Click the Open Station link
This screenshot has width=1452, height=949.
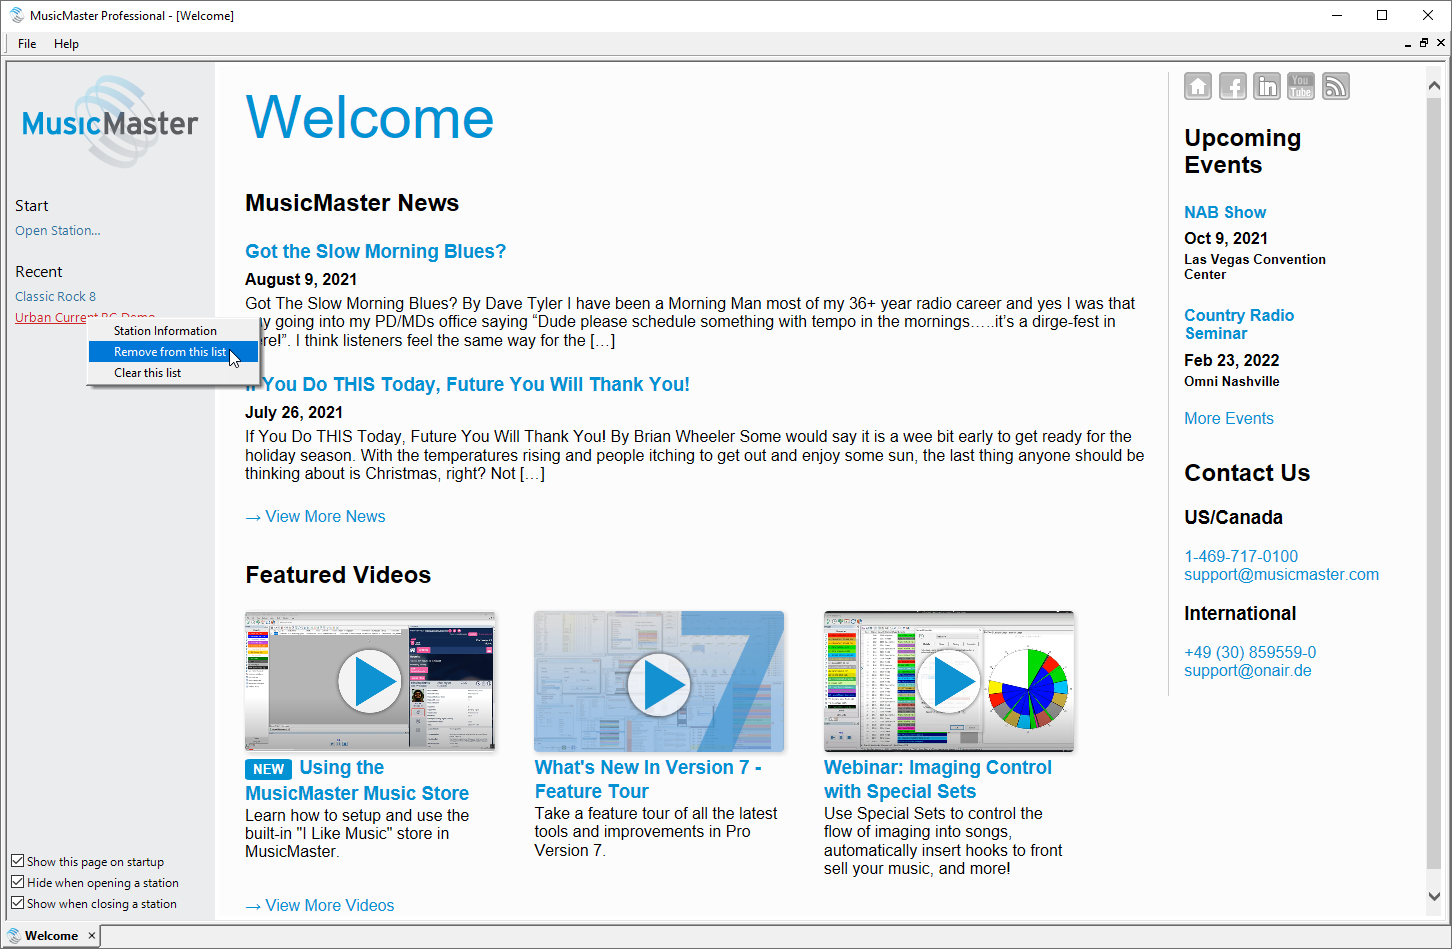point(58,231)
